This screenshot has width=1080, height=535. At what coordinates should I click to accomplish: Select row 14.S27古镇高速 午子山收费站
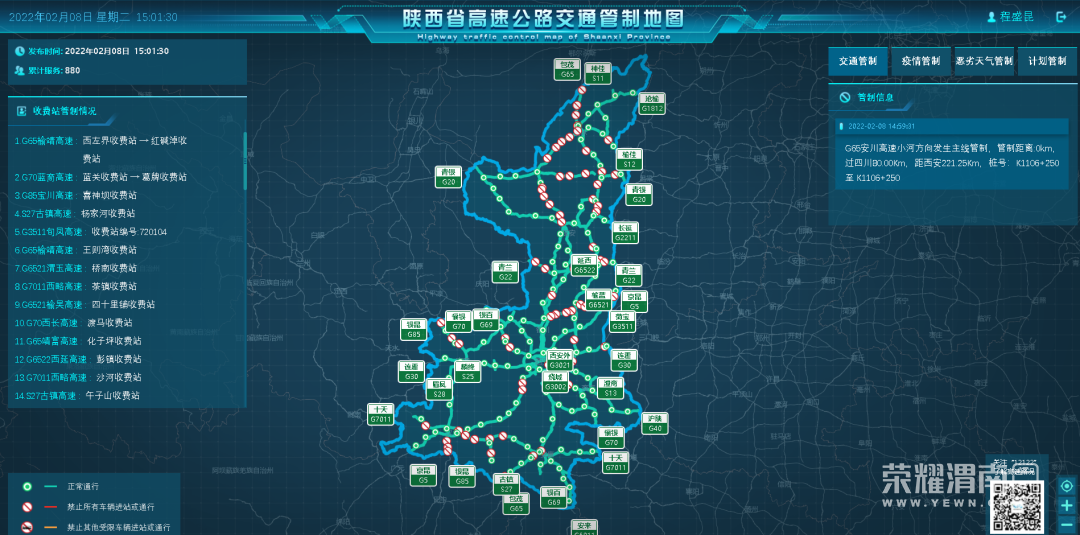click(77, 395)
